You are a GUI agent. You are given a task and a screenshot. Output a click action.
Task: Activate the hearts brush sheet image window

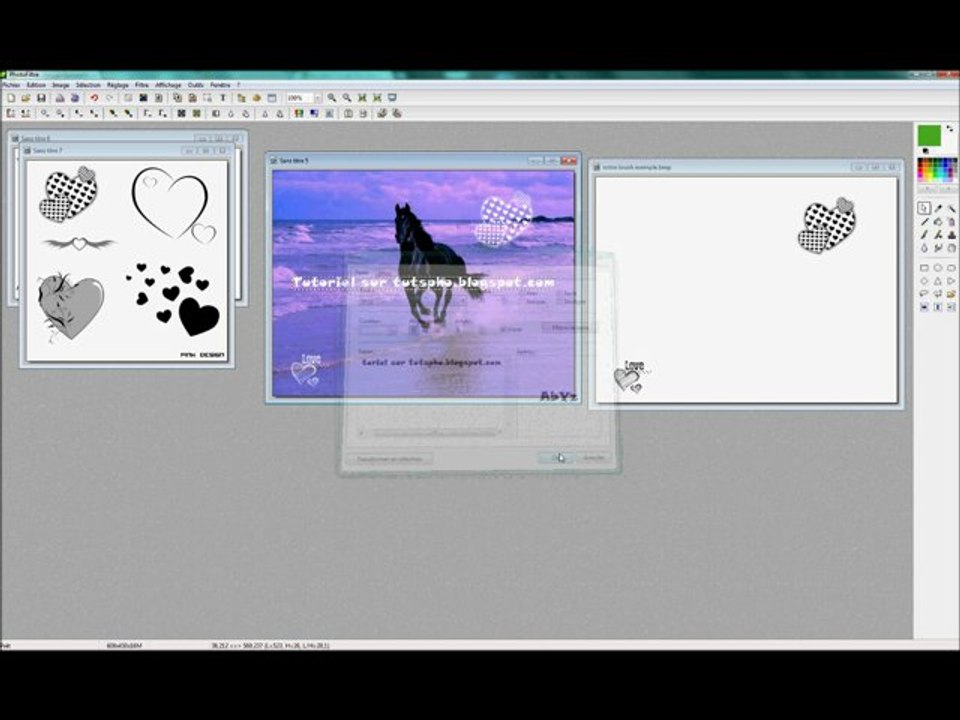pos(127,261)
